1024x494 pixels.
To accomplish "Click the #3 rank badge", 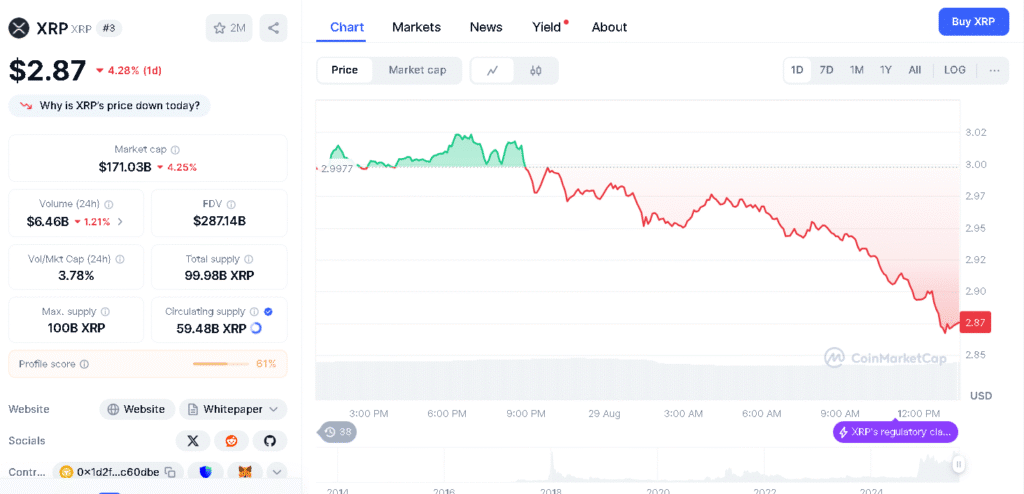I will tap(109, 29).
